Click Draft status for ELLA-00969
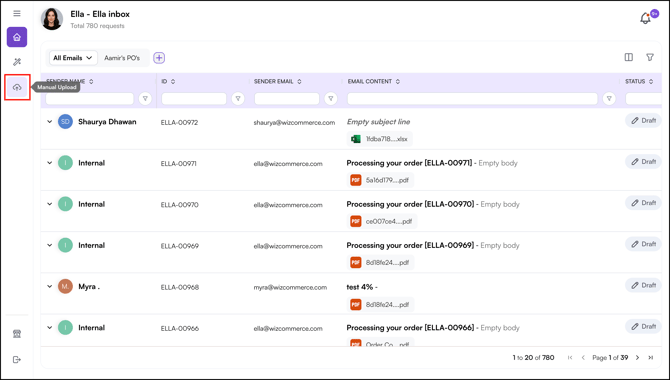 tap(643, 244)
